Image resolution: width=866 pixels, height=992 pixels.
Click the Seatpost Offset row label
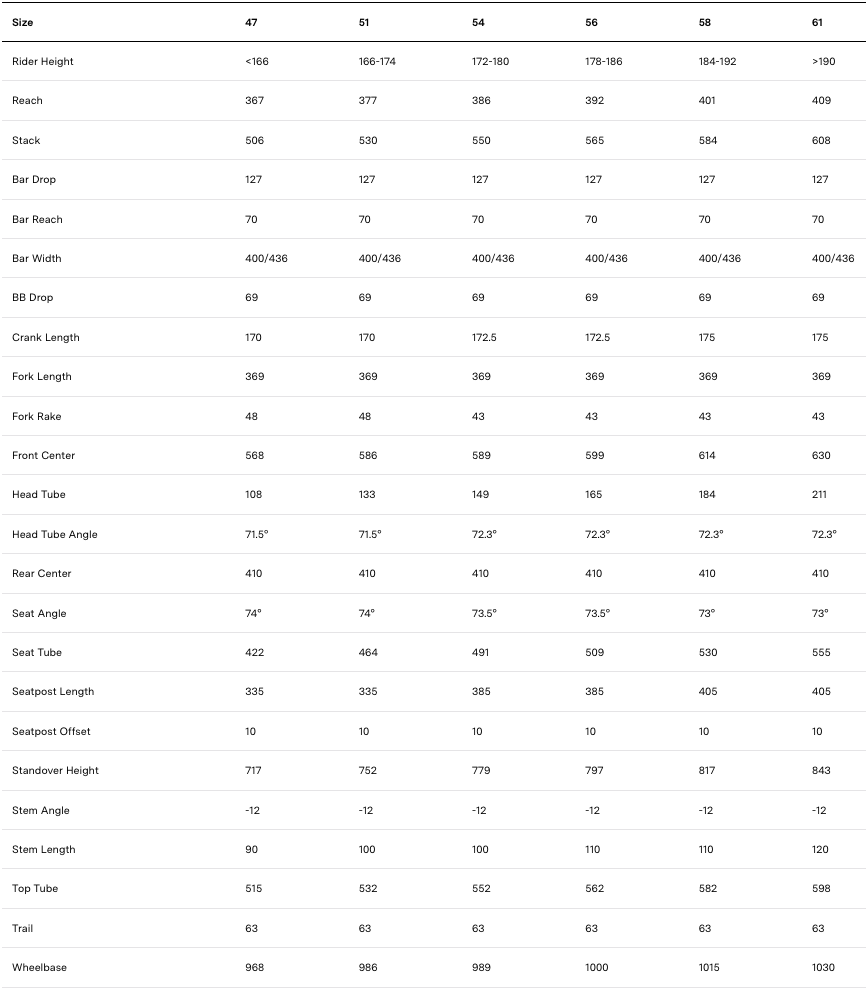pos(51,731)
